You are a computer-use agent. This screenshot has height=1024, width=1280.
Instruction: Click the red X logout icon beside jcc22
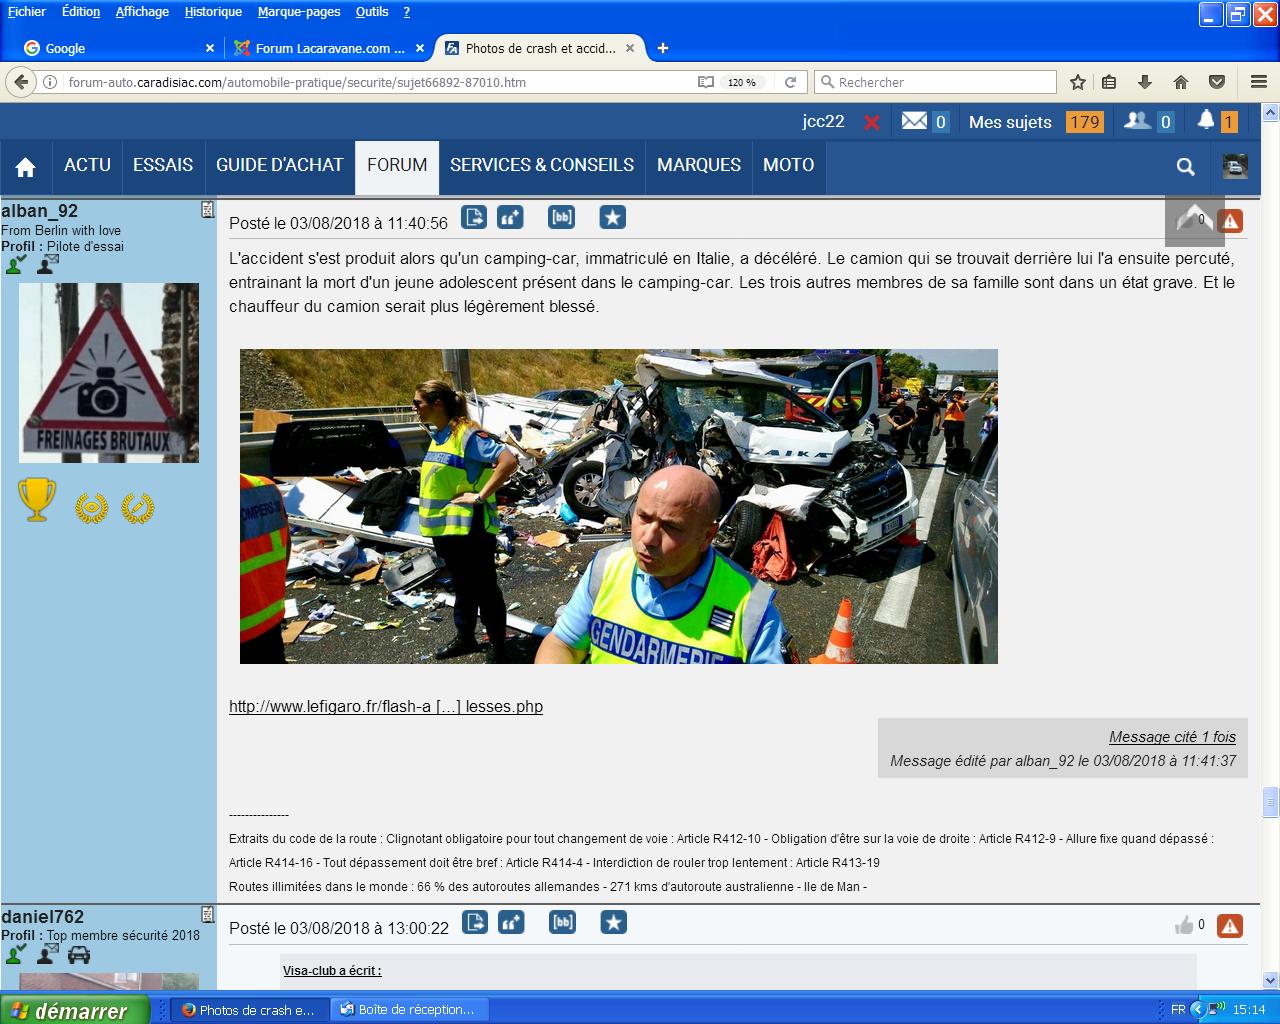pos(872,122)
